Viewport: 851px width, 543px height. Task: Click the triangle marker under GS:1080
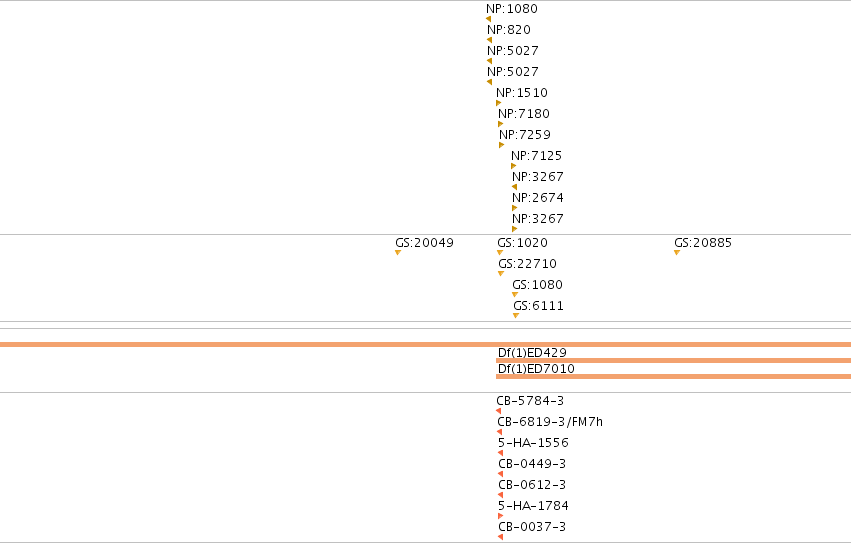[x=515, y=295]
